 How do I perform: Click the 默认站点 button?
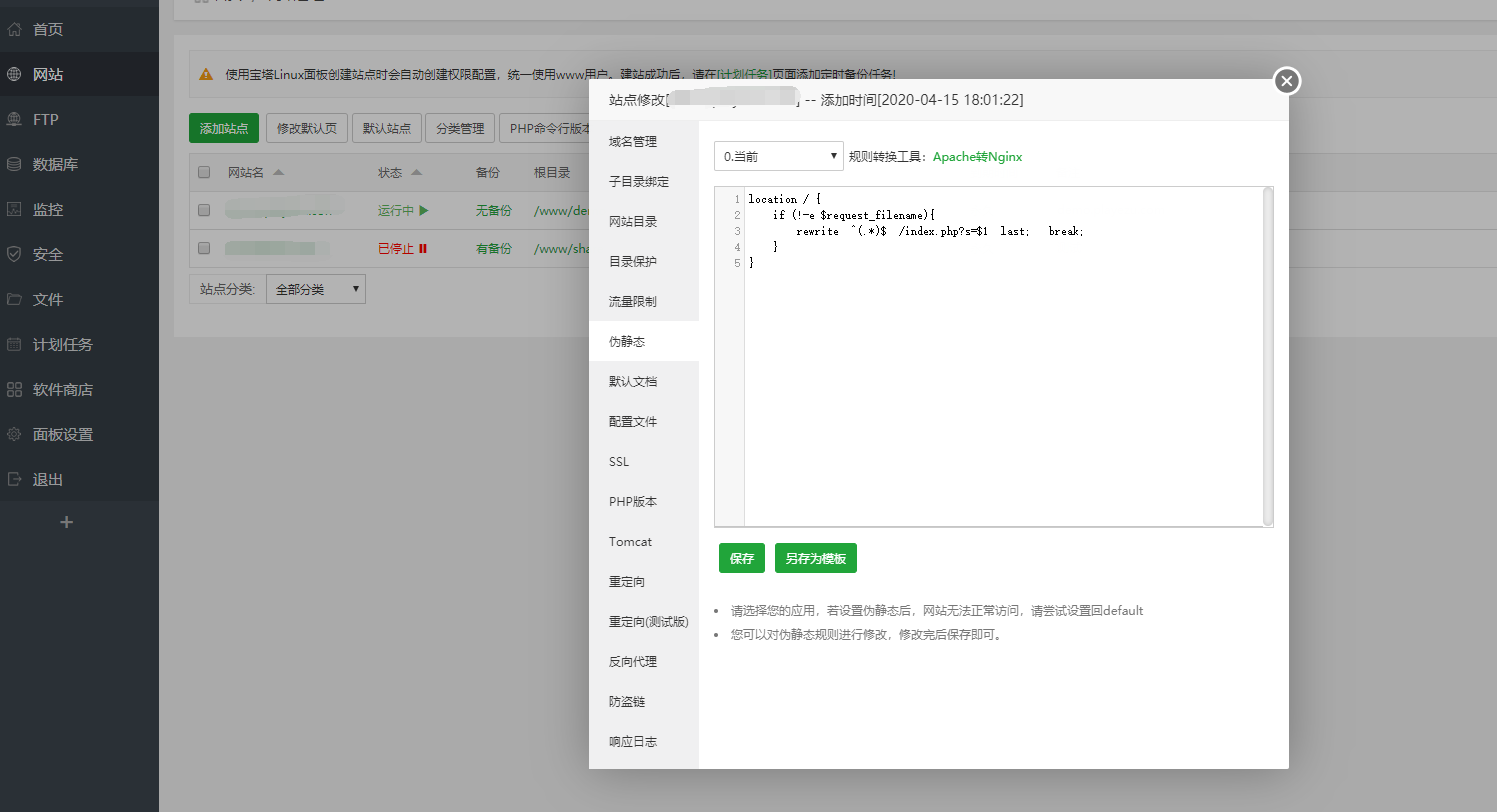click(x=387, y=128)
